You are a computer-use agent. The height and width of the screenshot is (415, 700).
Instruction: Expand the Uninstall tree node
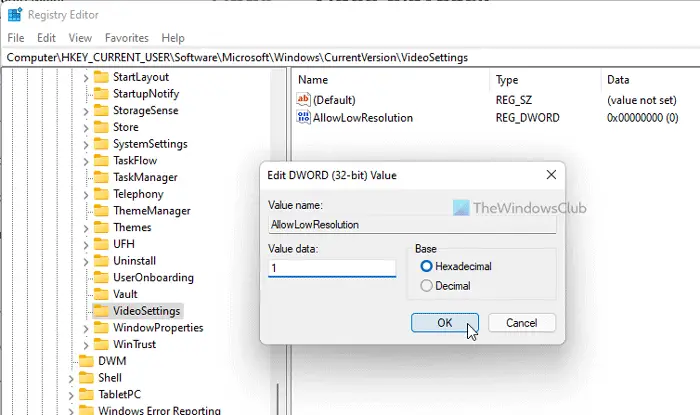[86, 261]
